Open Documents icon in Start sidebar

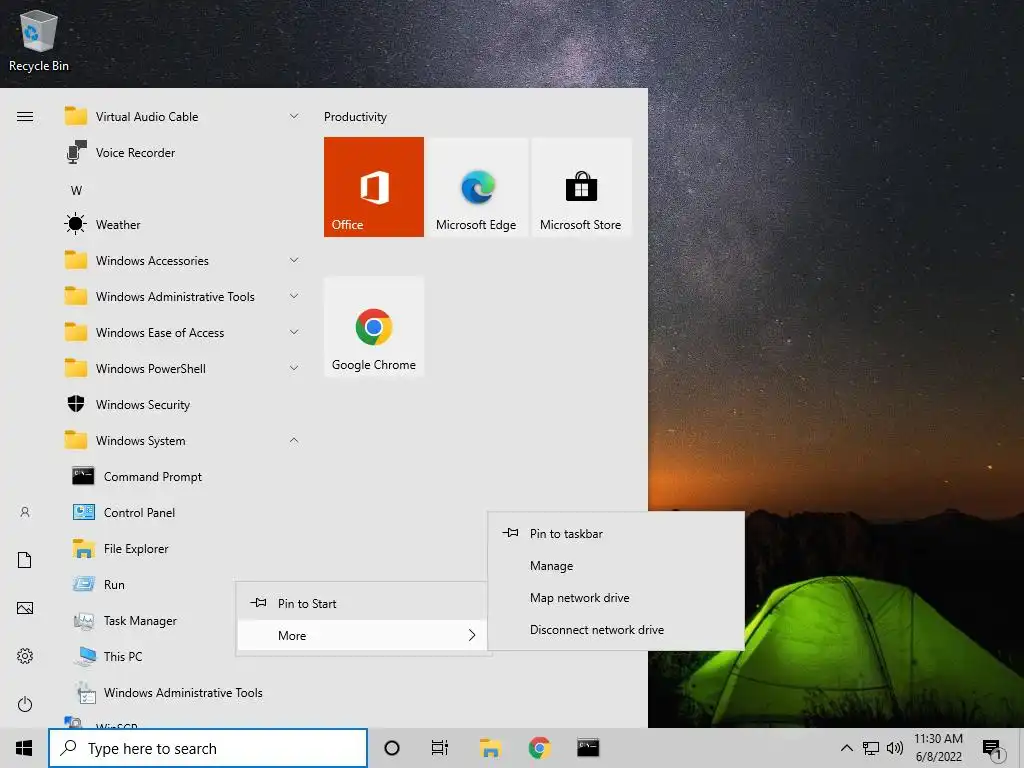25,560
